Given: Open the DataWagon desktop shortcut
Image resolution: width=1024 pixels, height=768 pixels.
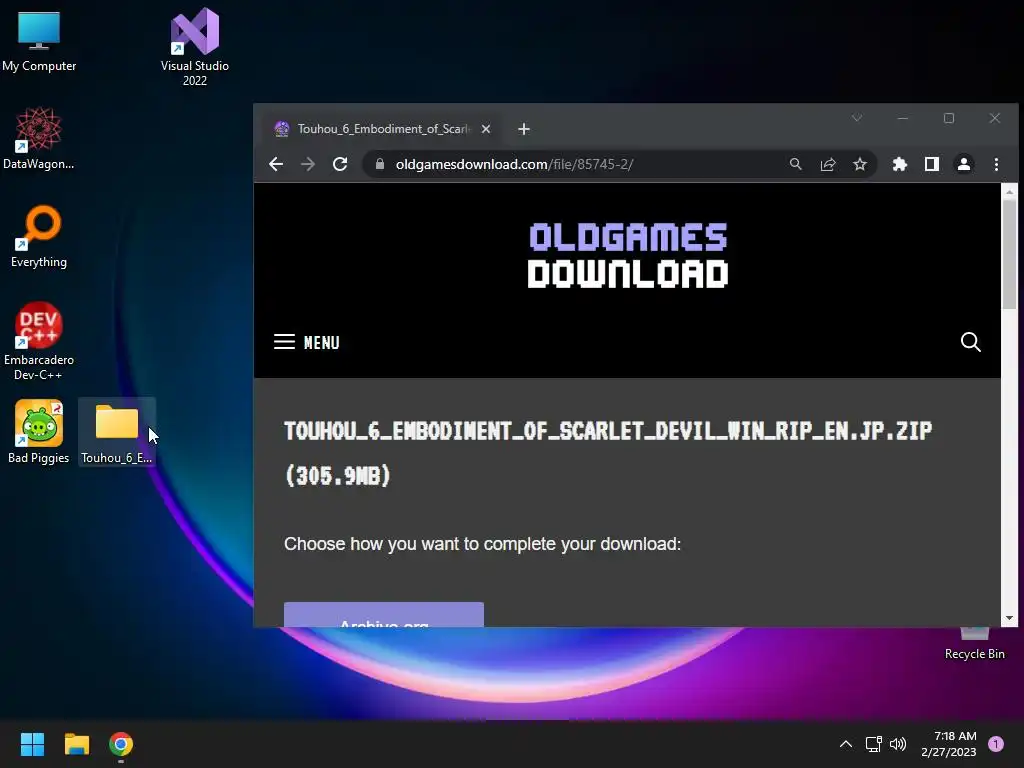Looking at the screenshot, I should point(39,138).
